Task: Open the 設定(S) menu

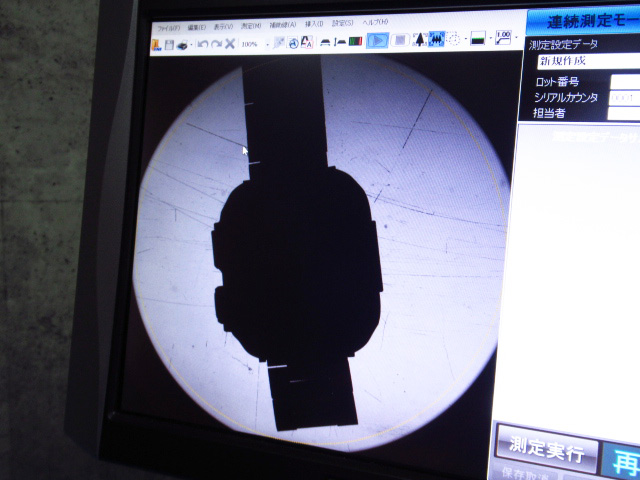Action: click(x=343, y=23)
